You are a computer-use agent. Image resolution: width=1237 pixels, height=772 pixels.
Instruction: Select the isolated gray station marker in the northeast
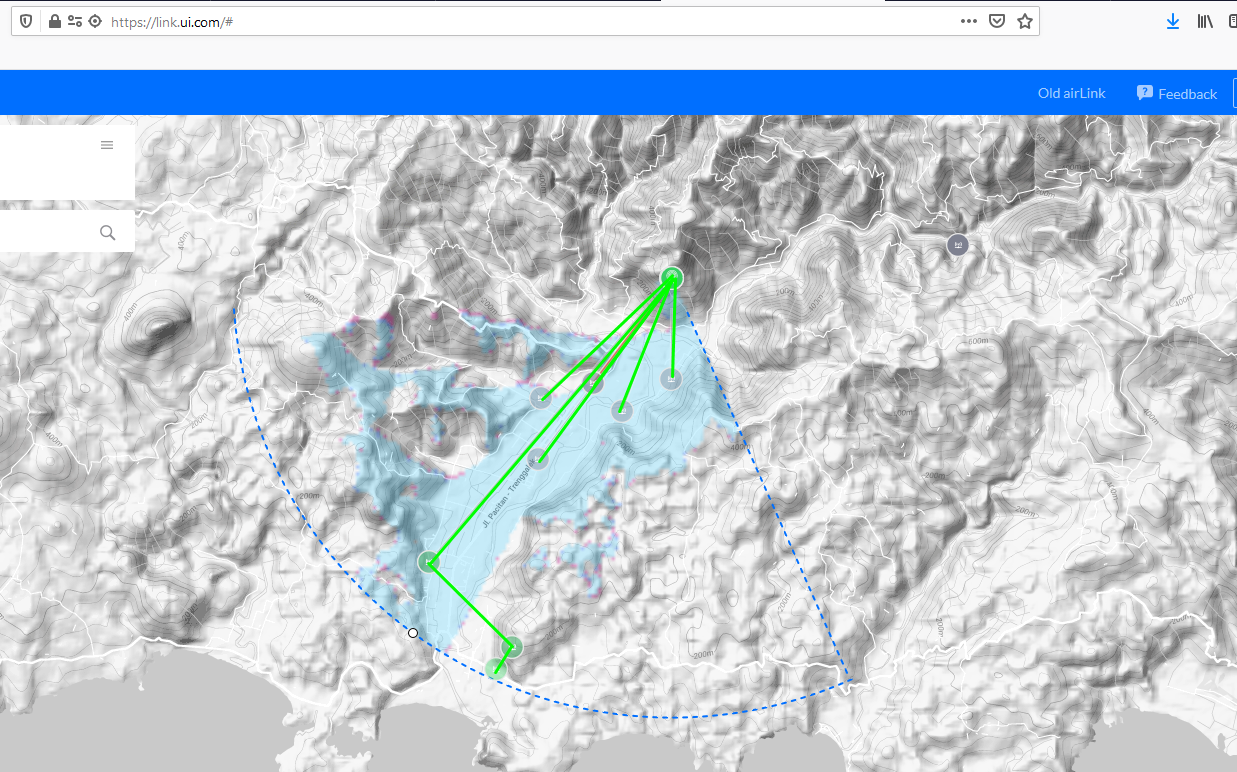(958, 244)
